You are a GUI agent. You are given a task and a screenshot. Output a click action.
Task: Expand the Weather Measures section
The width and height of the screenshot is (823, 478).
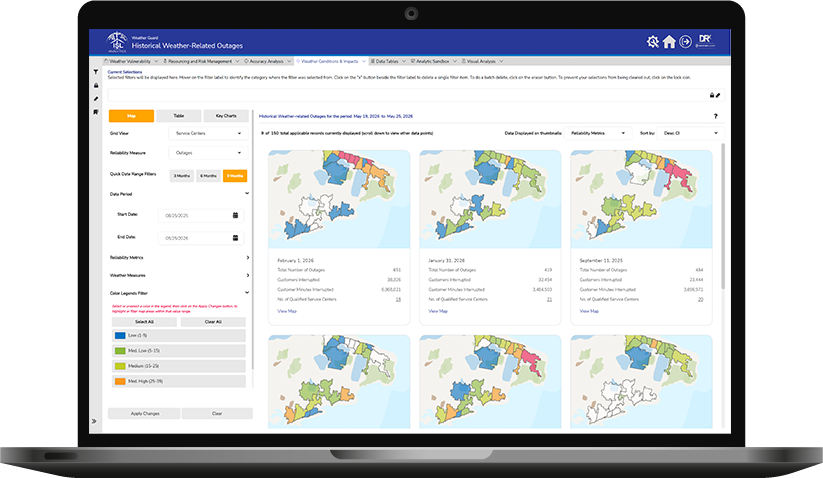[247, 275]
